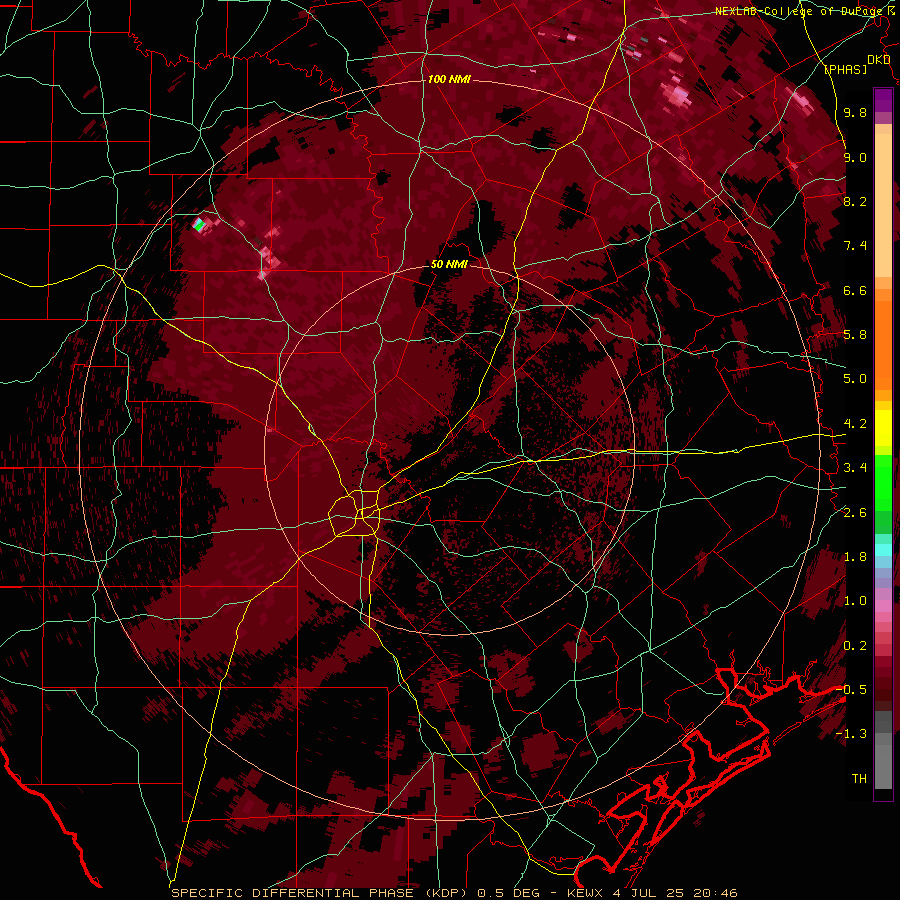
Task: Click the 6.6 scale label
Action: [x=855, y=290]
